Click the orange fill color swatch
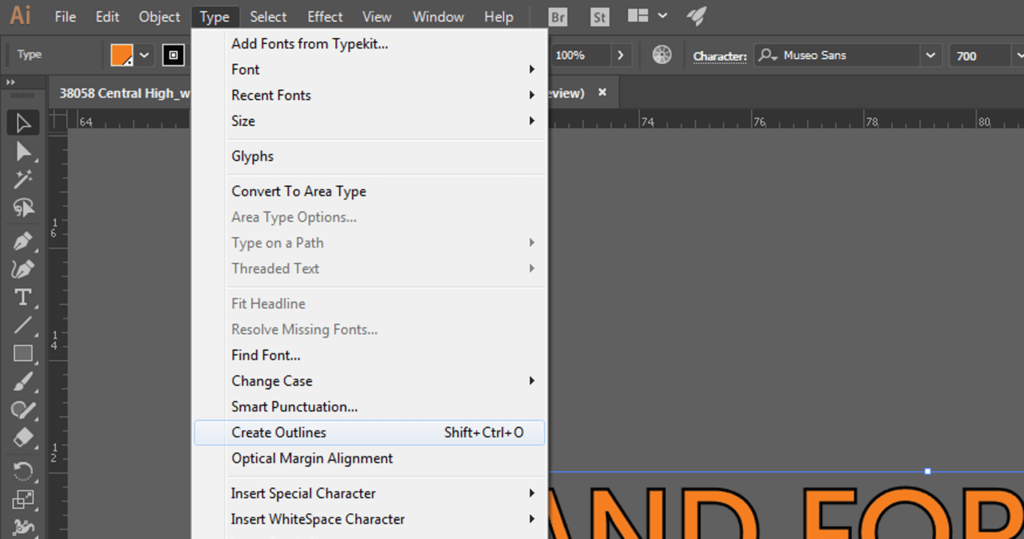This screenshot has height=539, width=1024. (122, 55)
